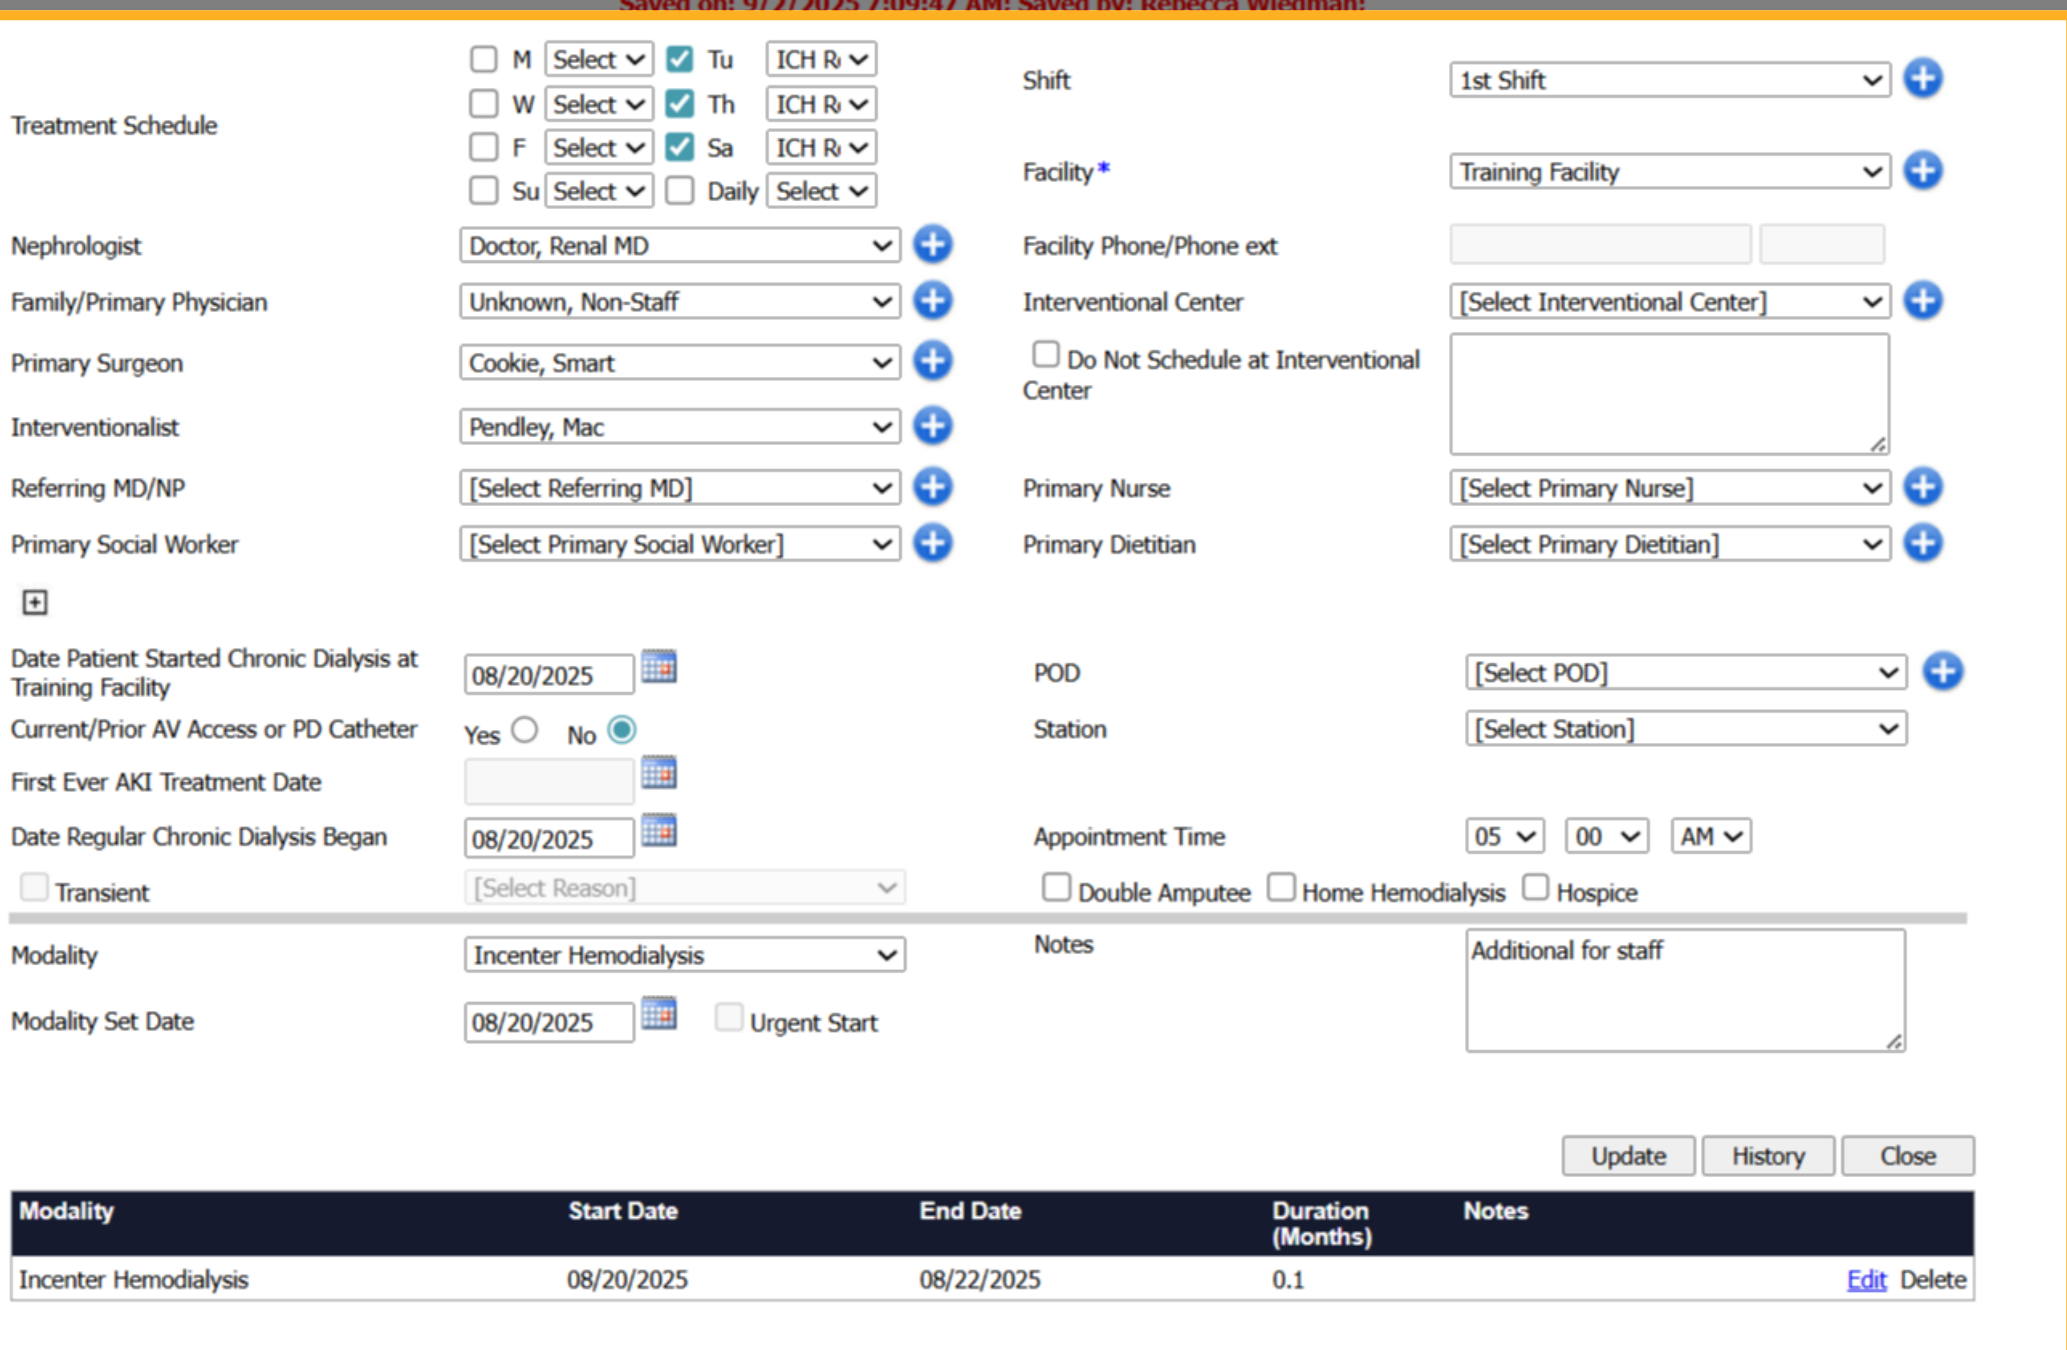This screenshot has height=1350, width=2067.
Task: Click the Update button
Action: pos(1628,1156)
